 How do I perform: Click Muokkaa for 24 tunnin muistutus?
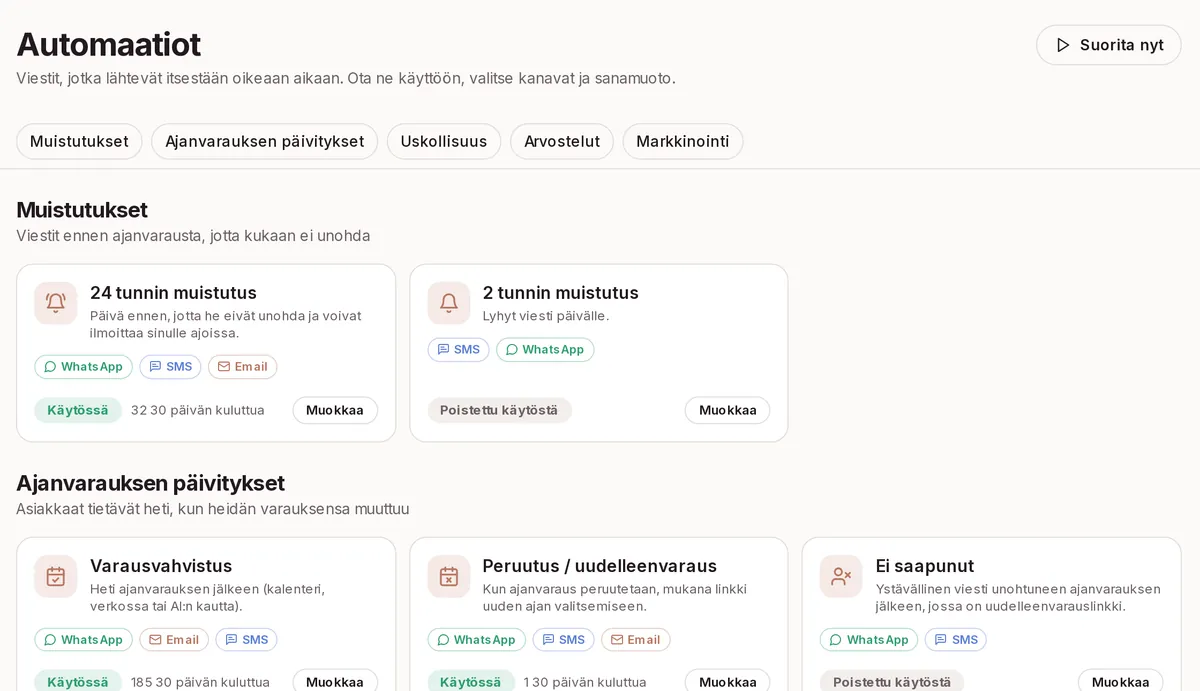point(335,410)
